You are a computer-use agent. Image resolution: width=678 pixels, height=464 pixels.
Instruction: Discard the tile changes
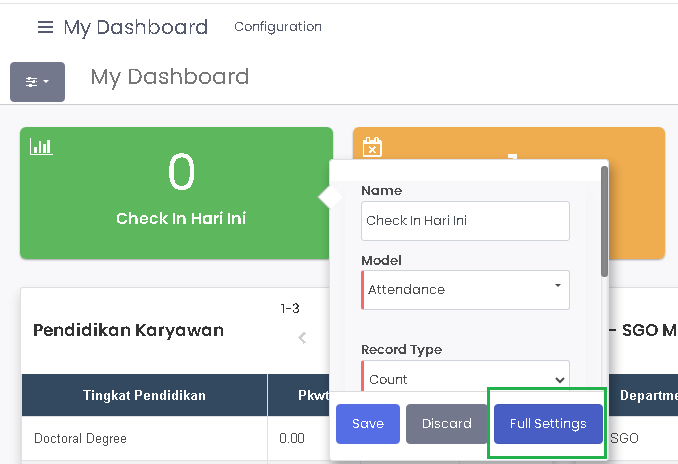(446, 424)
